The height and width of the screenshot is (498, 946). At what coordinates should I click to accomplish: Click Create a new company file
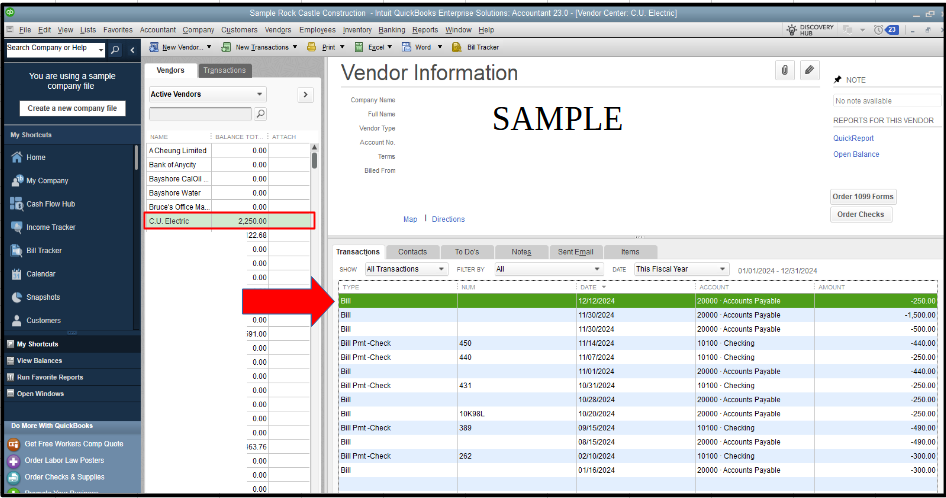pyautogui.click(x=72, y=108)
